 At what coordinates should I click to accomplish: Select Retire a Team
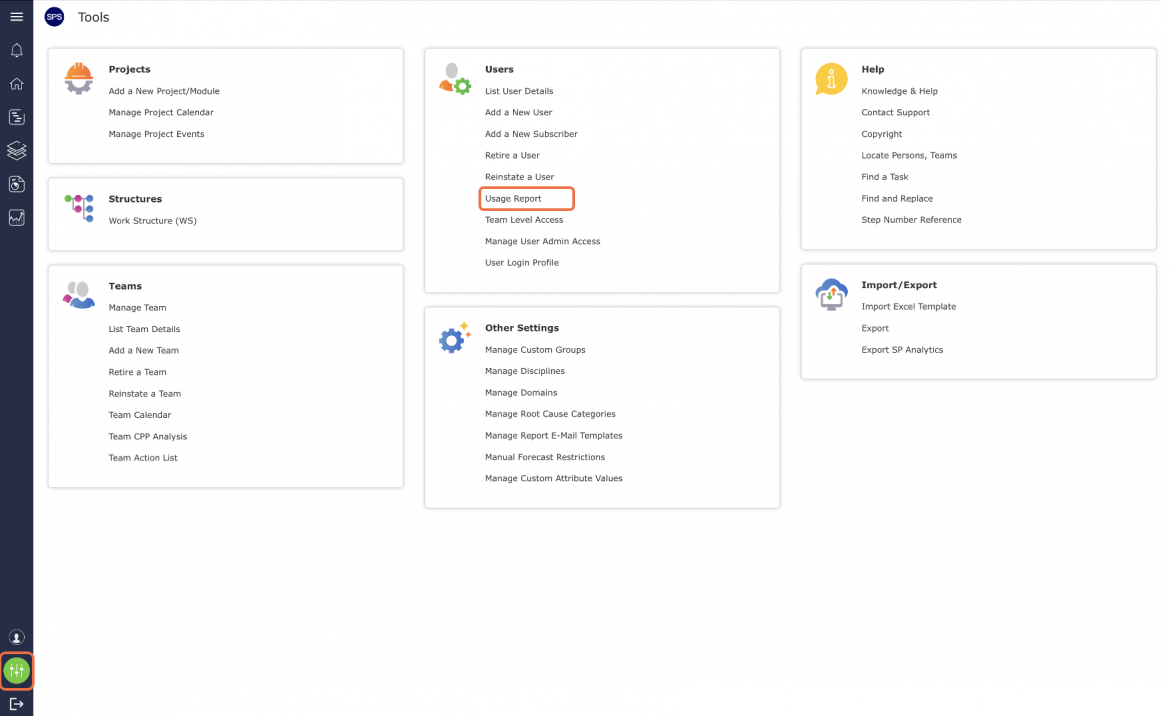(138, 372)
